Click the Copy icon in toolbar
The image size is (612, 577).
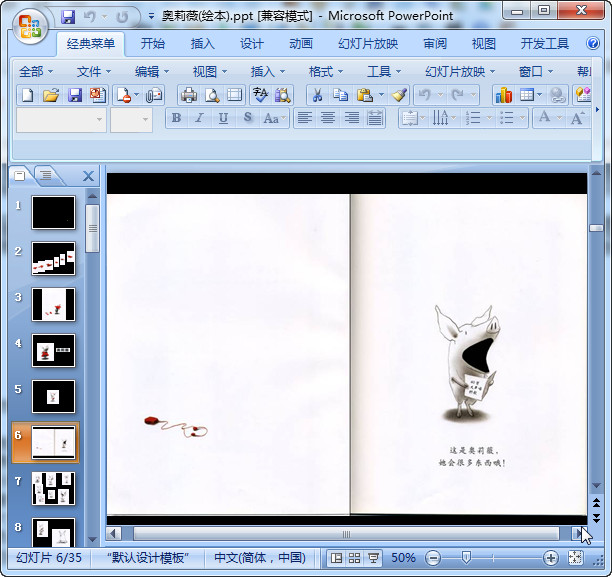click(x=340, y=95)
